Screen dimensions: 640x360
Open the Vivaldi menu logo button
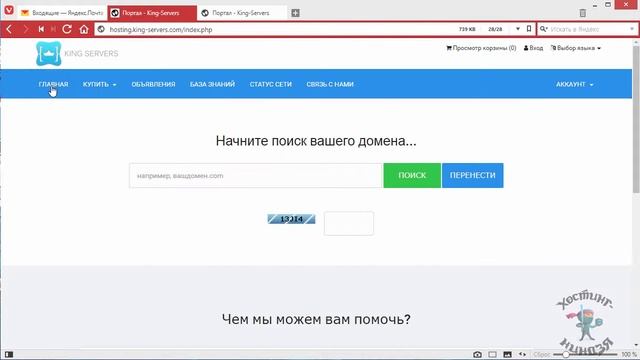click(9, 10)
